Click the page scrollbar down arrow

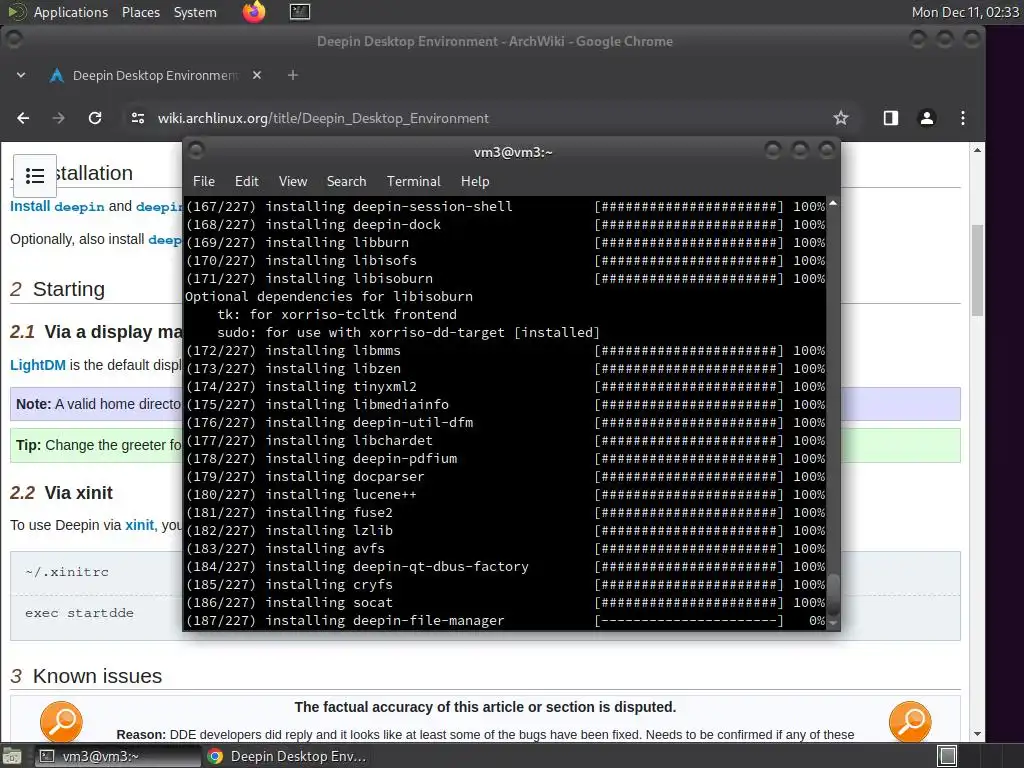point(977,734)
